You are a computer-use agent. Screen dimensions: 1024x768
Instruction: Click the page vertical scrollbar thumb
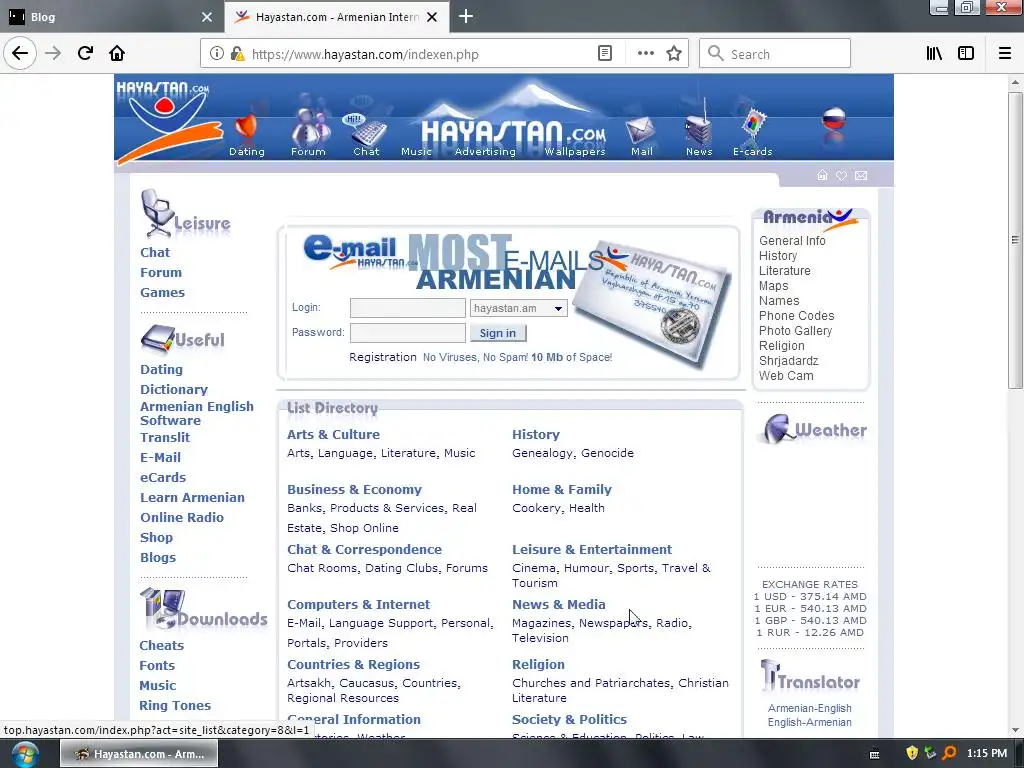pos(1015,240)
